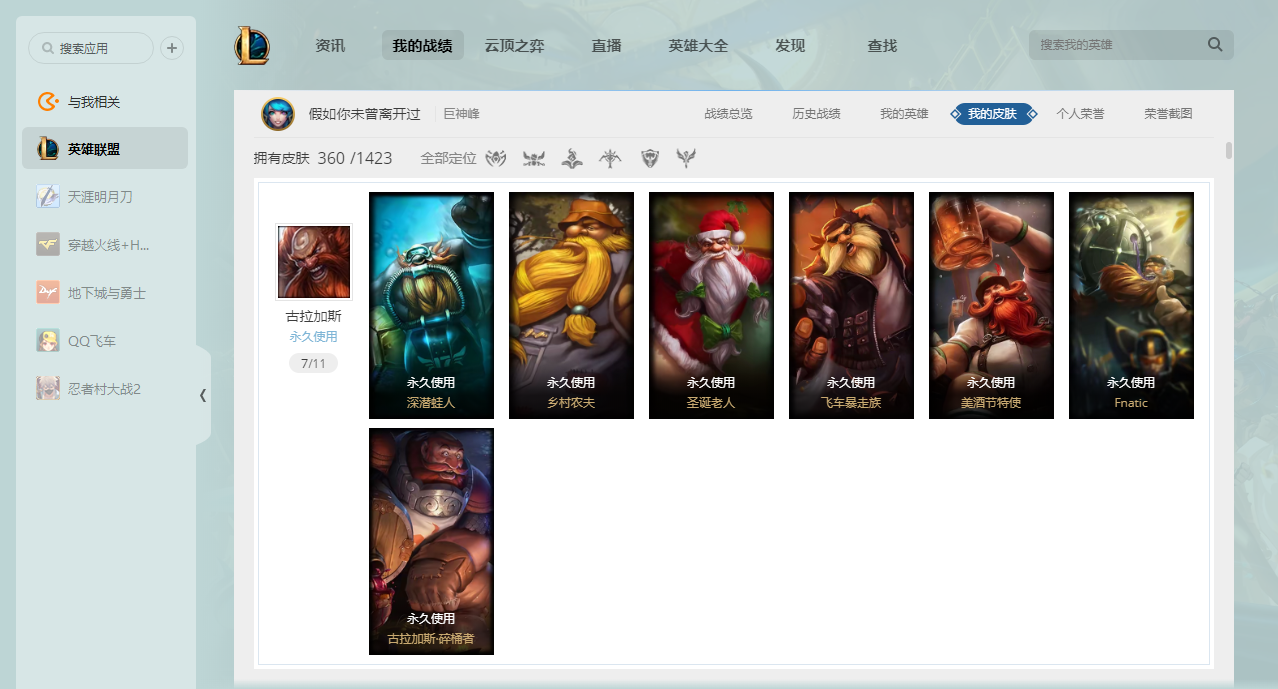Open the 圣诞老人 skin card
The width and height of the screenshot is (1278, 689).
point(711,305)
